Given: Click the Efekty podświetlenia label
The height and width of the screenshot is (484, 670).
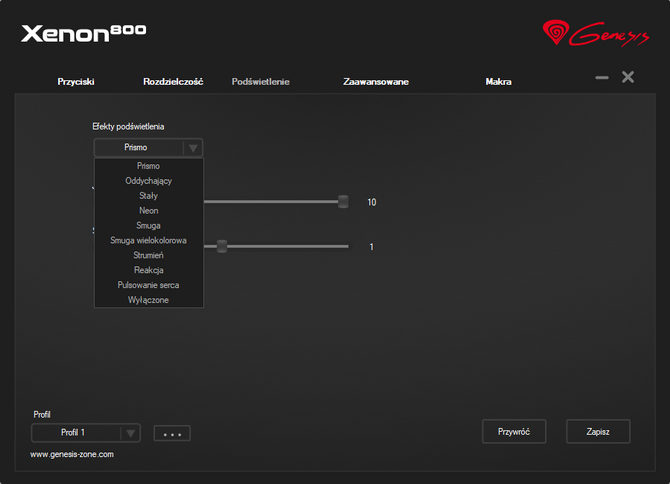Looking at the screenshot, I should 128,126.
